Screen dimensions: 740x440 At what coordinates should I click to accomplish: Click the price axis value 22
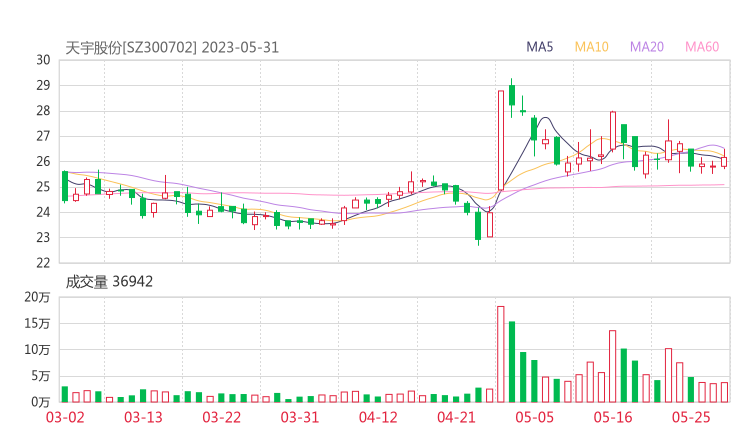click(43, 263)
